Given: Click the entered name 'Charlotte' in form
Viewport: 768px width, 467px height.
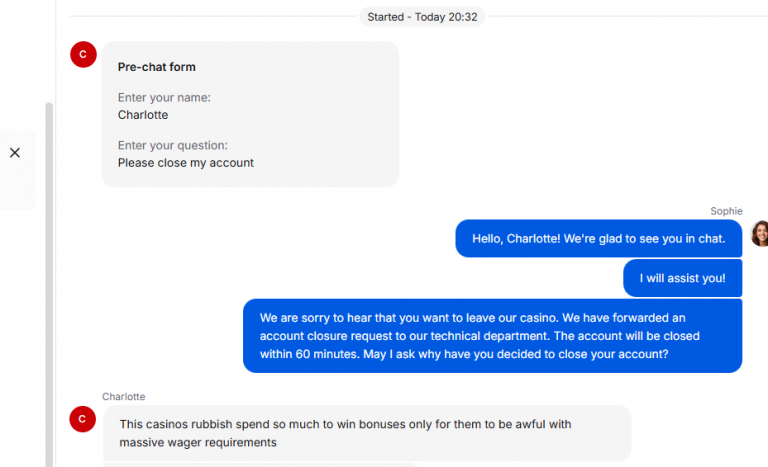Looking at the screenshot, I should point(143,115).
